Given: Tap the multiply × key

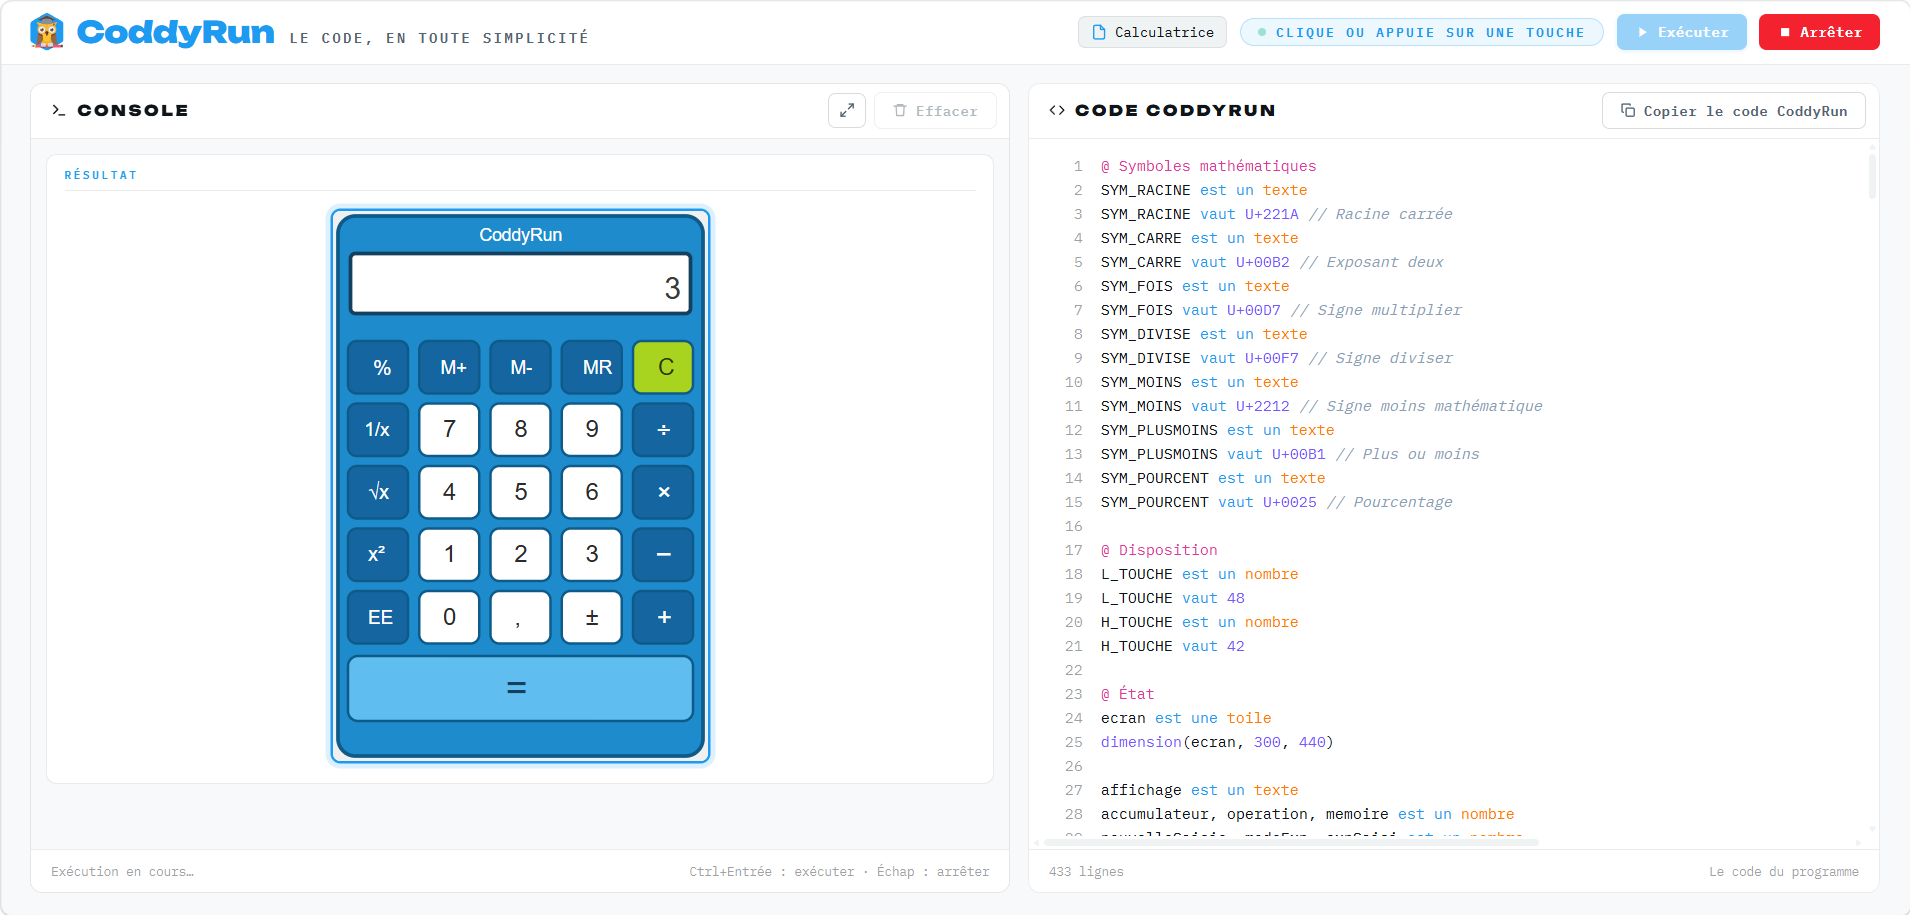Looking at the screenshot, I should [x=663, y=492].
